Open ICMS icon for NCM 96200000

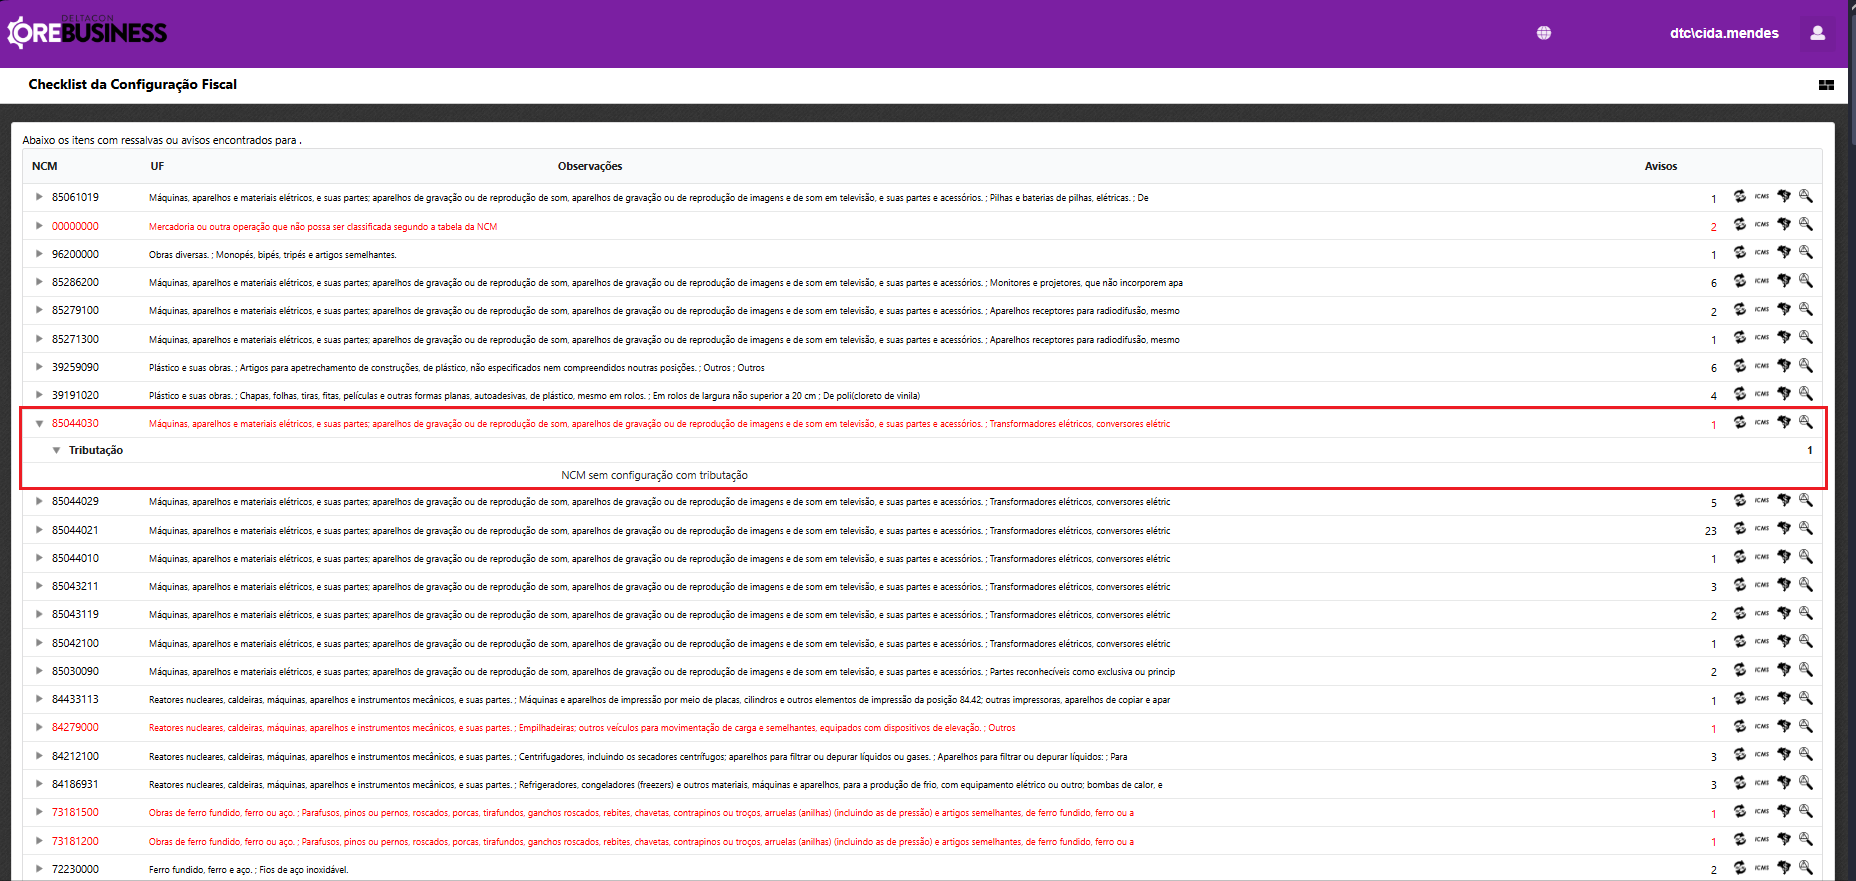[1762, 253]
